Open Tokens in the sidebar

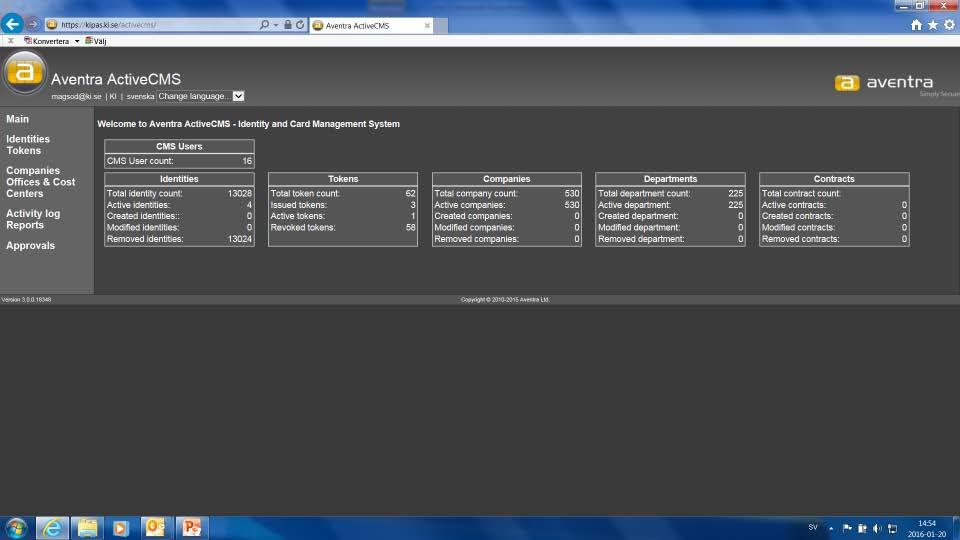point(23,151)
